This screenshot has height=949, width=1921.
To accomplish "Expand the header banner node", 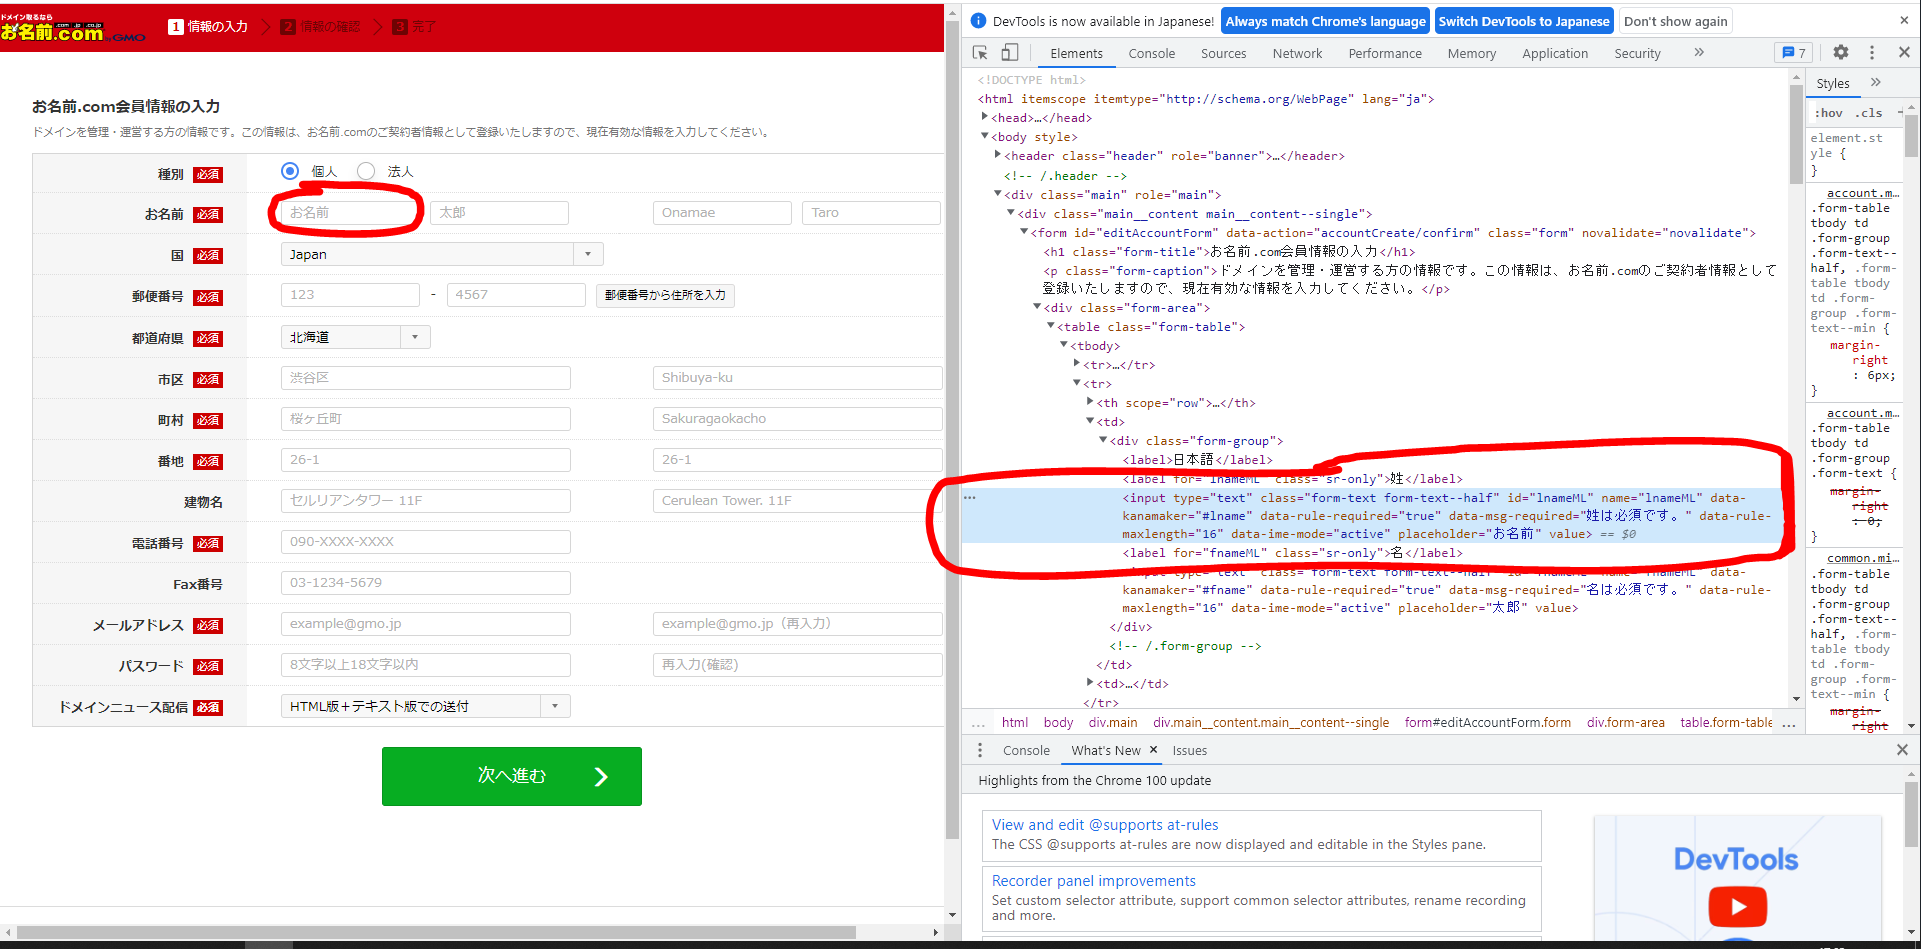I will [998, 156].
